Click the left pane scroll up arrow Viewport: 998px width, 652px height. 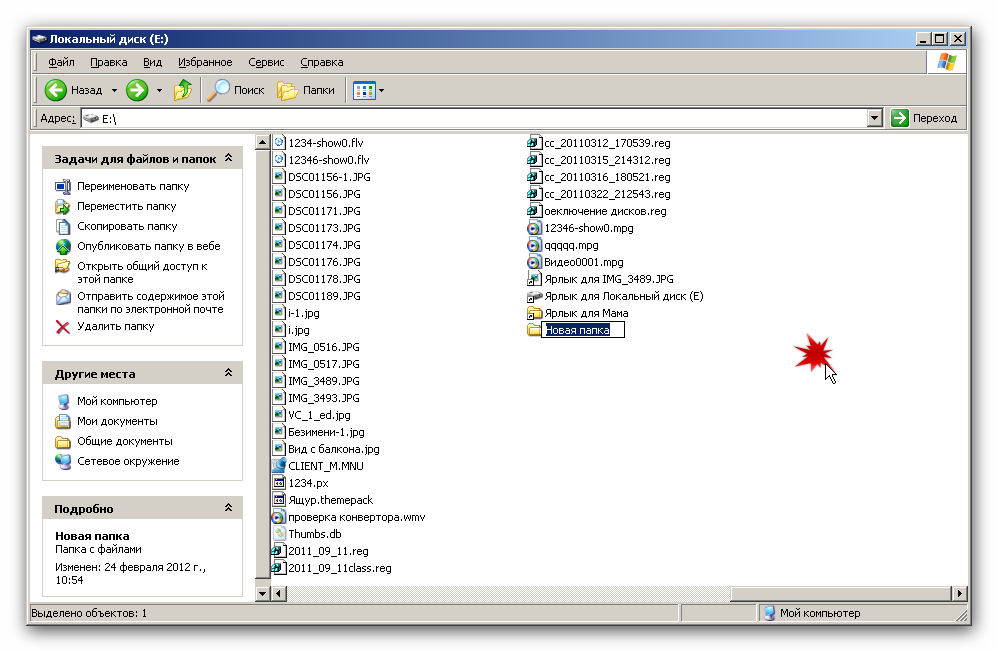coord(262,142)
